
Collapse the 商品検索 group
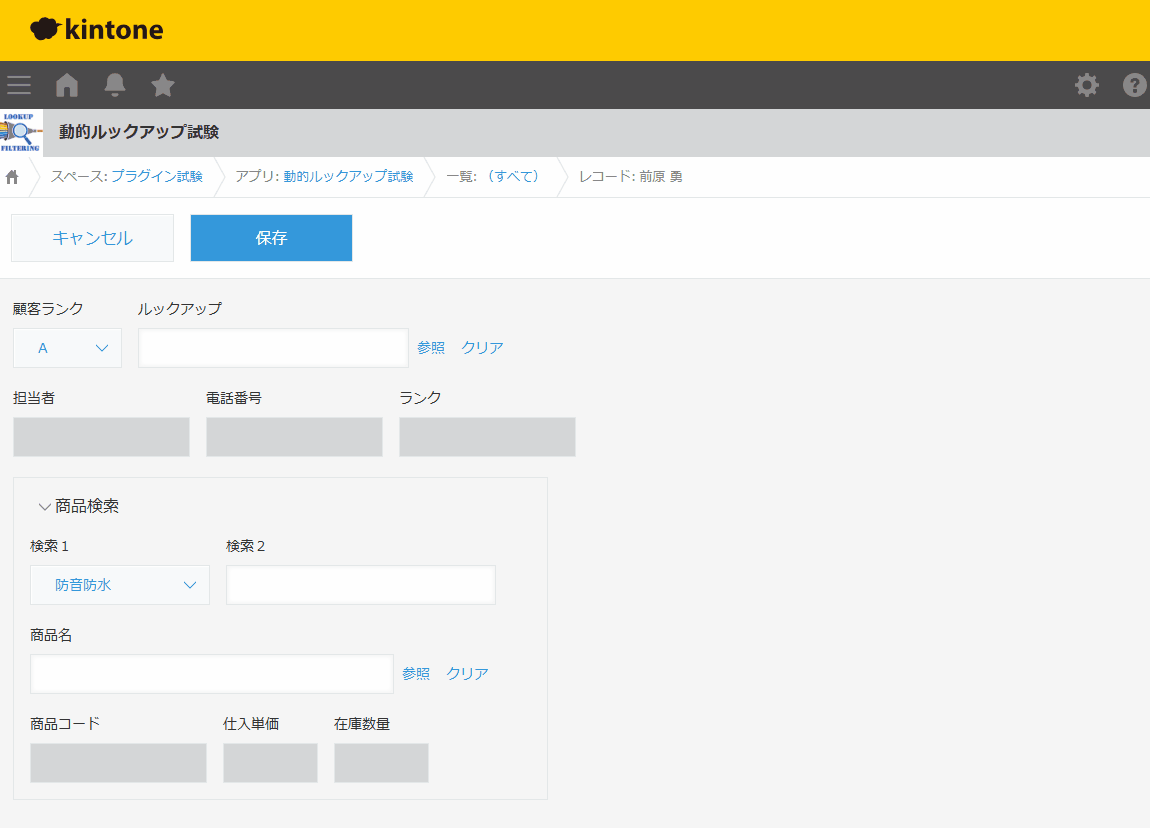click(45, 506)
